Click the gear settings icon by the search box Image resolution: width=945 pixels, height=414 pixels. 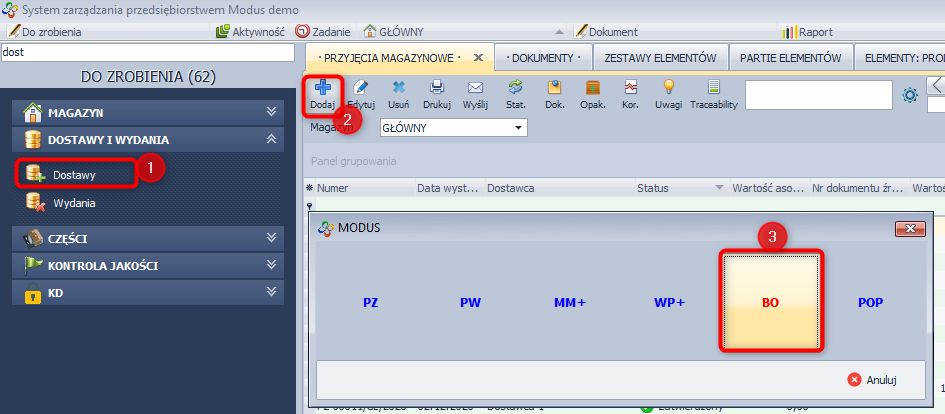tap(909, 95)
